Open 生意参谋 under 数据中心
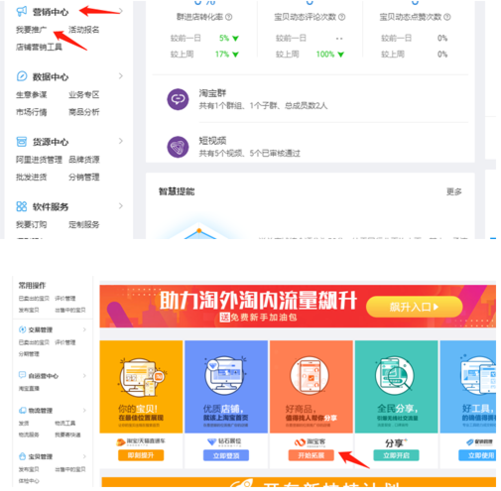The width and height of the screenshot is (501, 491). click(31, 95)
